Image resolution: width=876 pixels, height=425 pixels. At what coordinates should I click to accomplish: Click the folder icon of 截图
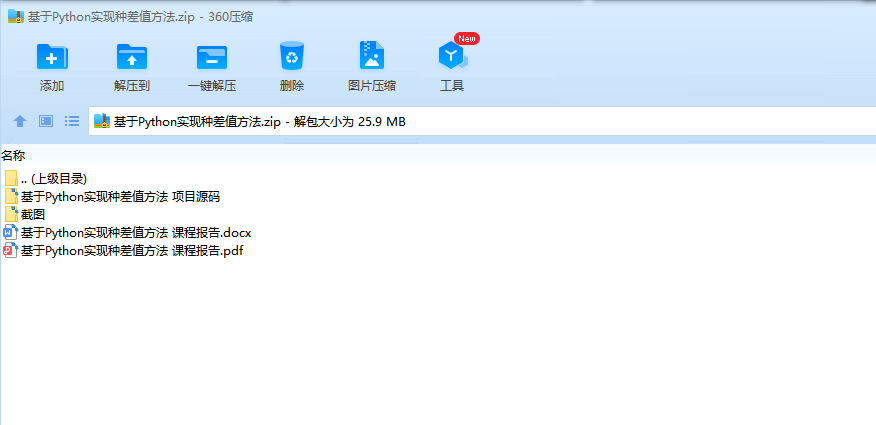(11, 214)
